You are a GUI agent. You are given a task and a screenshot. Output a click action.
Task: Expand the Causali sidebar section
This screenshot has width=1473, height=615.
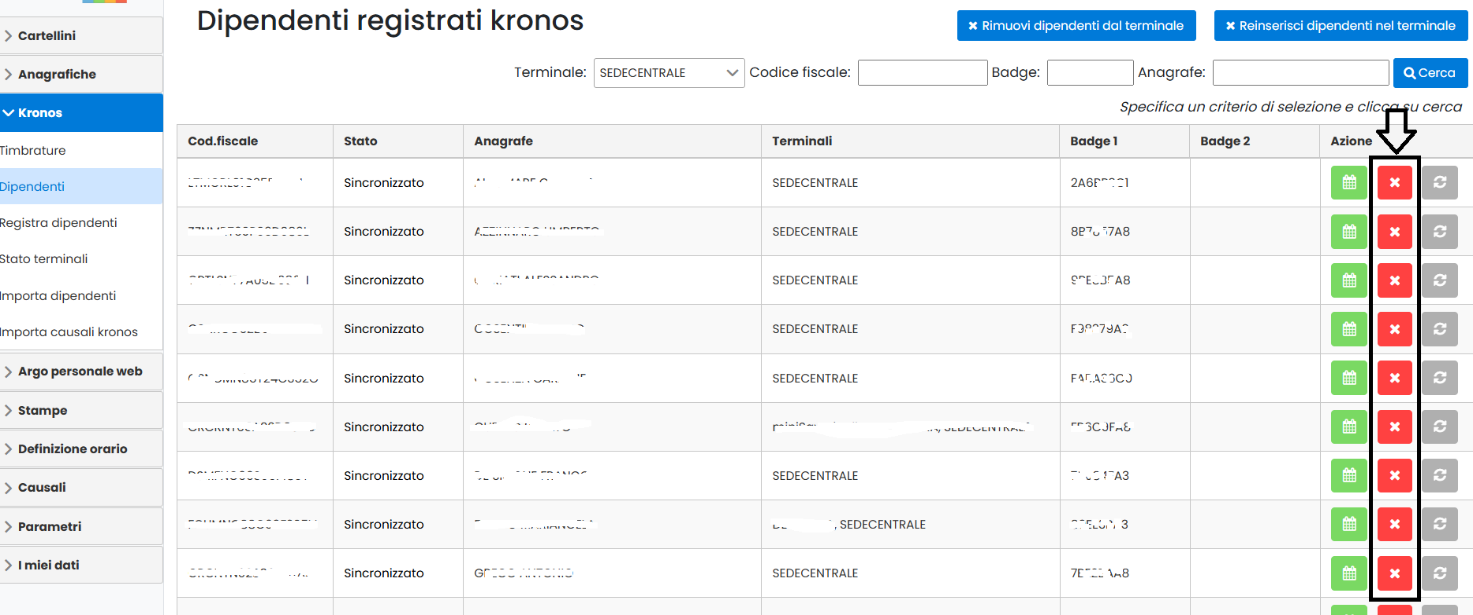[x=81, y=487]
